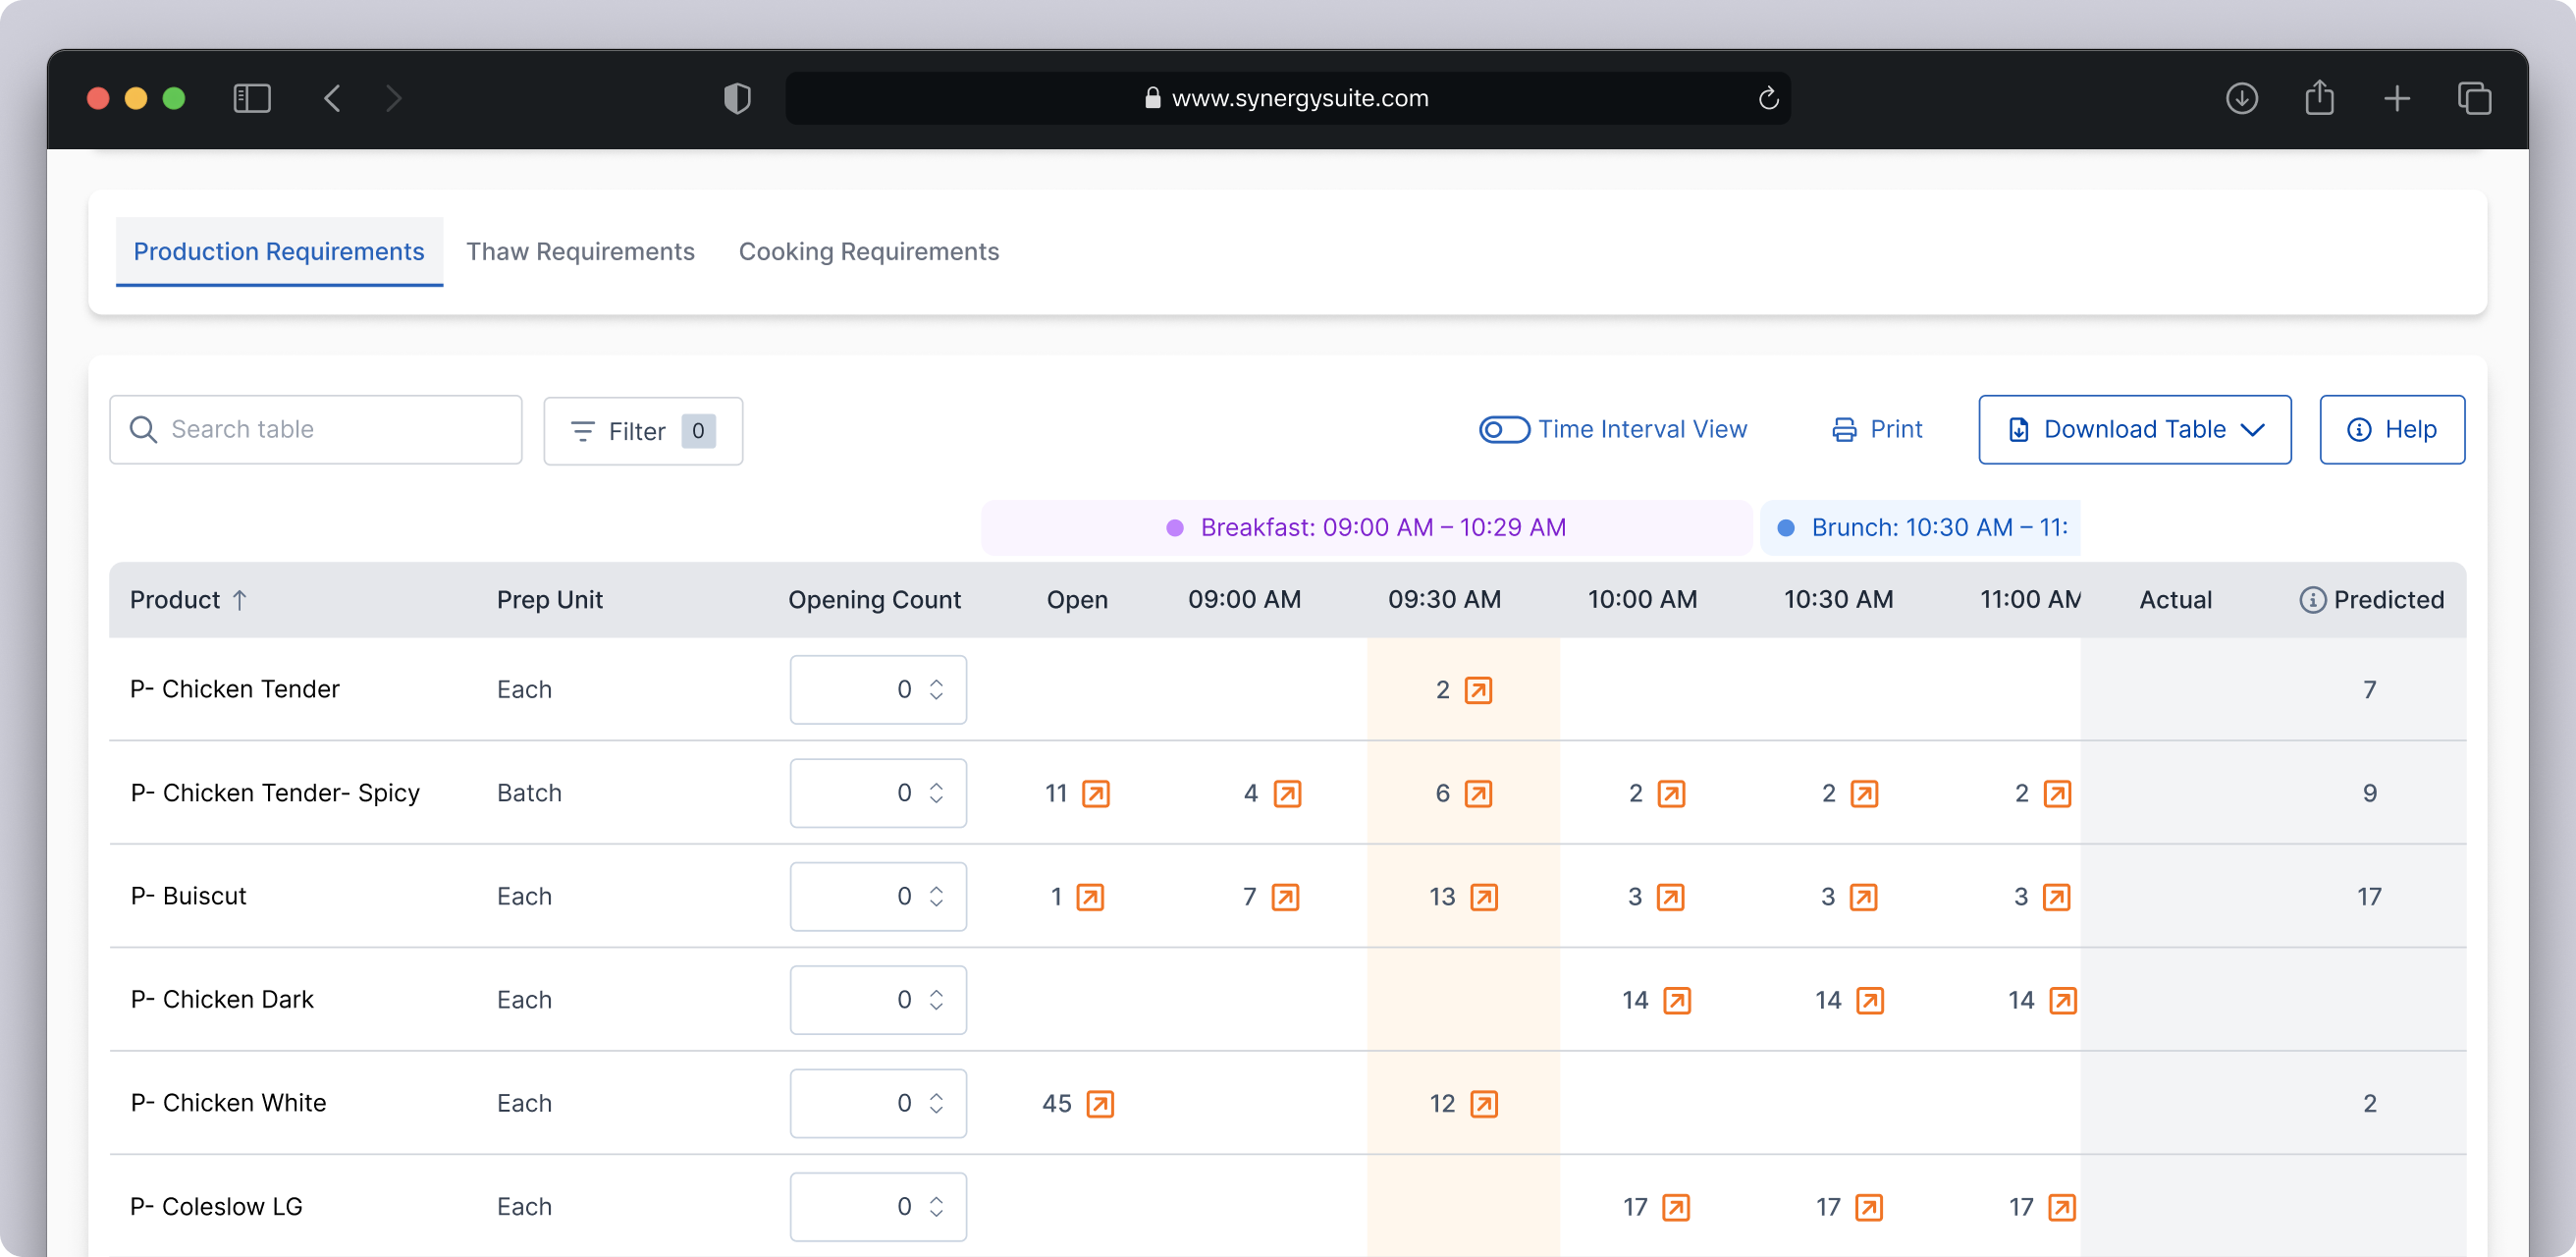
Task: Click the browser share icon
Action: [2319, 97]
